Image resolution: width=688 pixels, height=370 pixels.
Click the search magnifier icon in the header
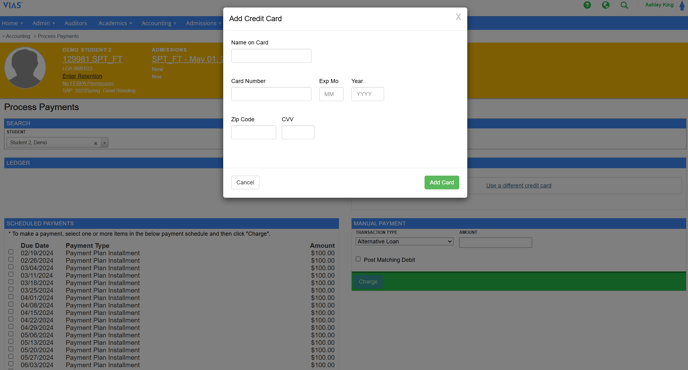[x=624, y=5]
